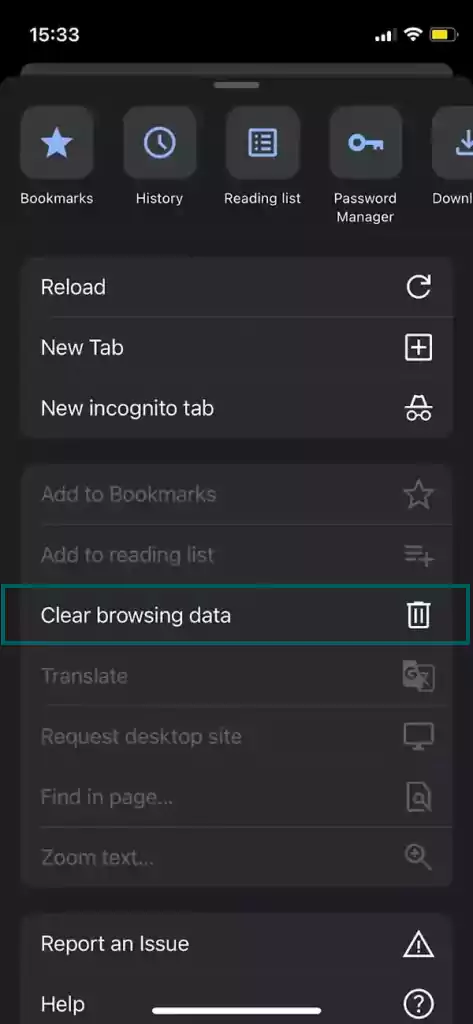Open History clock icon

point(159,142)
